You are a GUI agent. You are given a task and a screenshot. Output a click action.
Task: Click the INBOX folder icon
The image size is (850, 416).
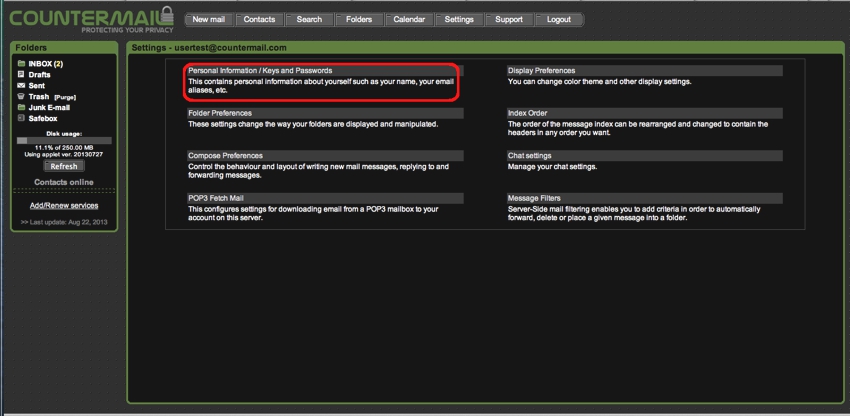click(21, 63)
